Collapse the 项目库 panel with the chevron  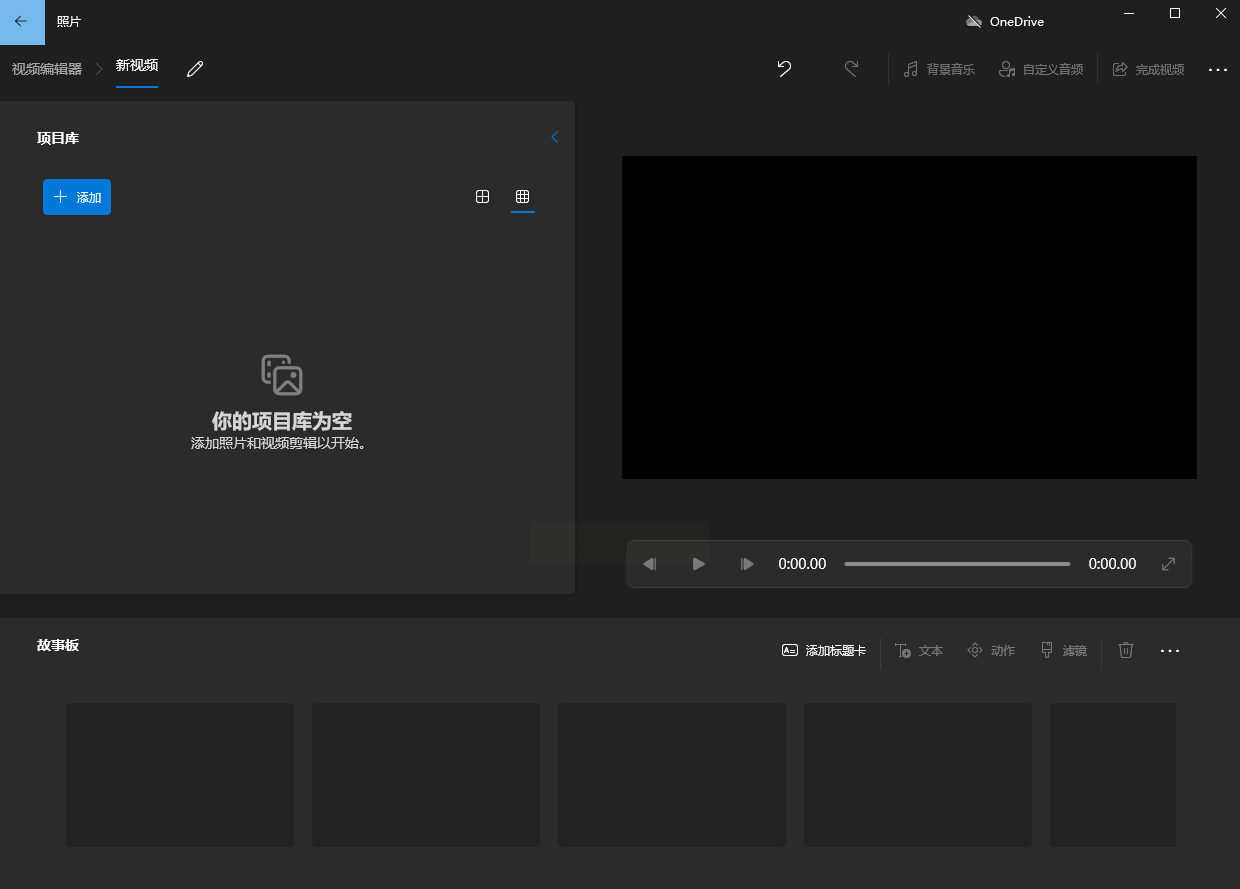click(555, 137)
